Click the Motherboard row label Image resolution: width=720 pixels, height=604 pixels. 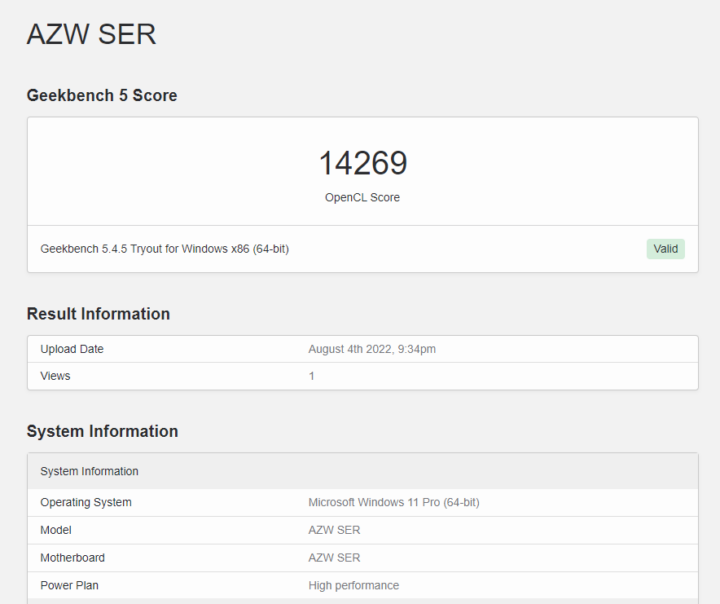(73, 558)
